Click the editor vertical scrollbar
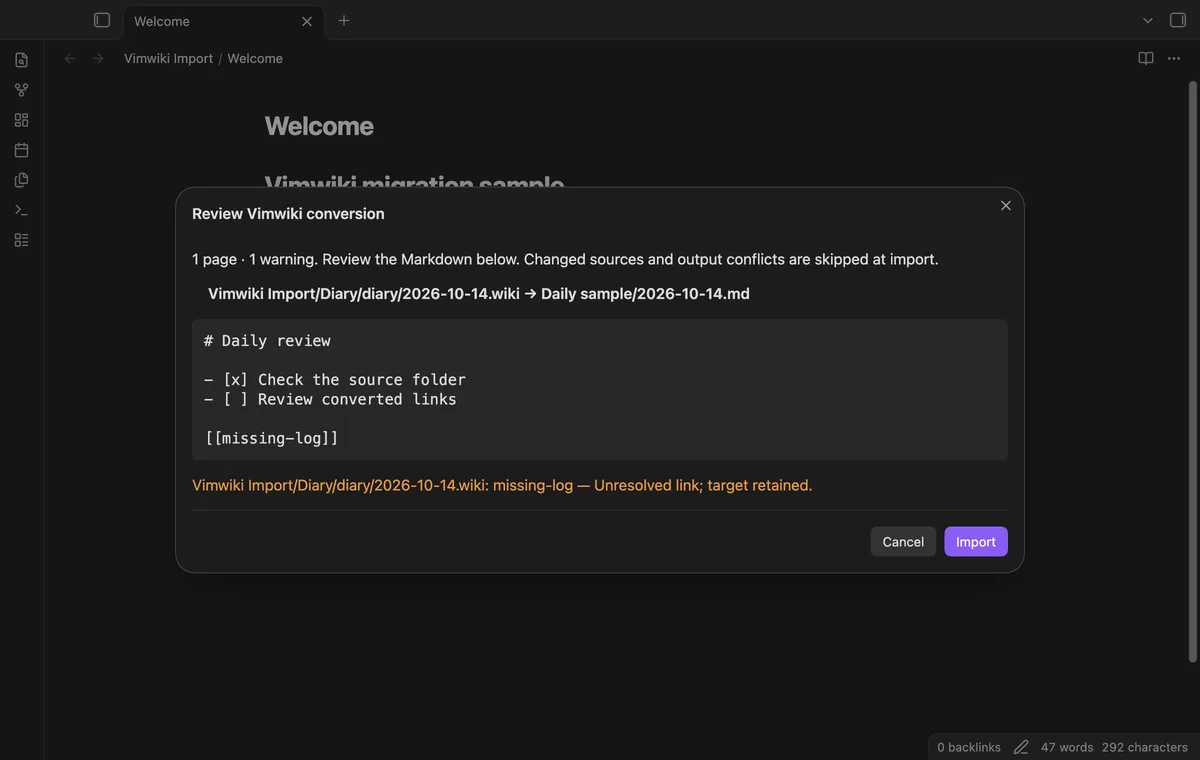The image size is (1200, 760). (x=1192, y=370)
